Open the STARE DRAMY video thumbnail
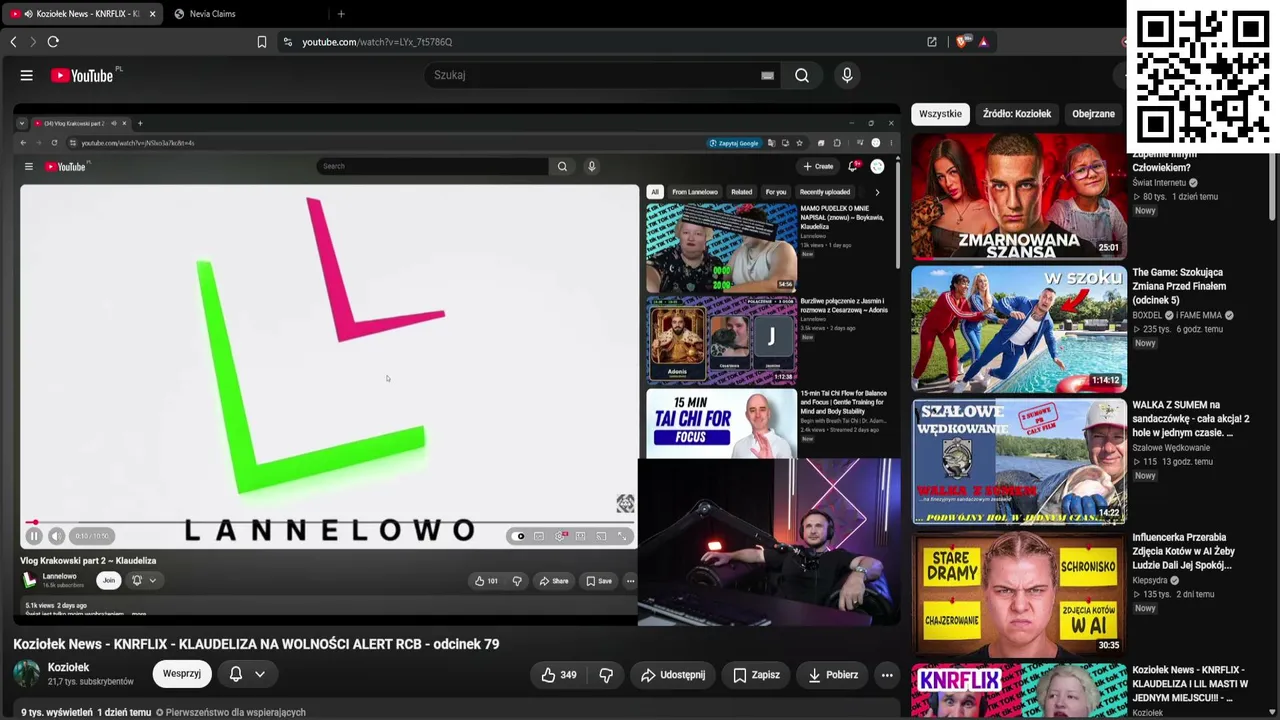Screen dimensions: 1280x720 coord(1018,594)
